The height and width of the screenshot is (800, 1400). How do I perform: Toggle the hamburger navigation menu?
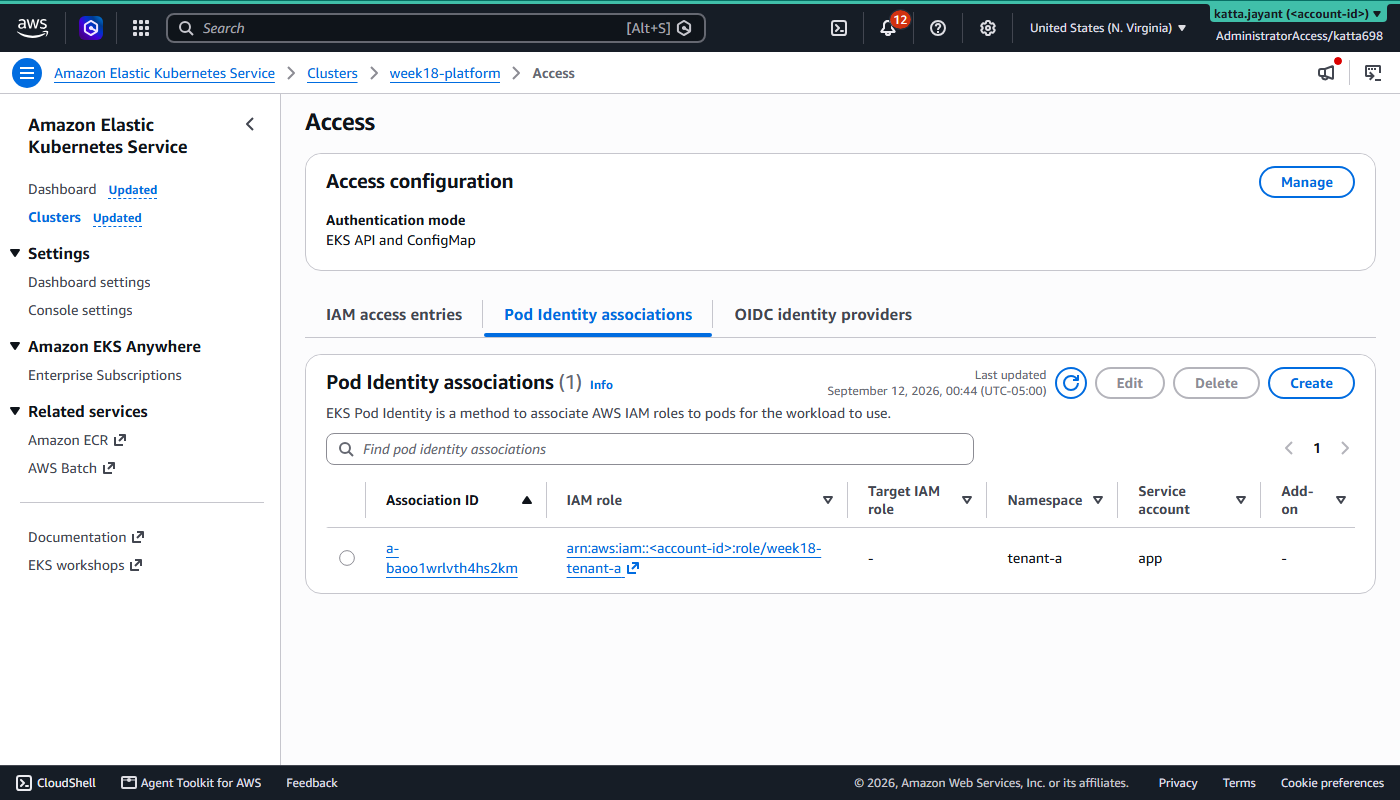click(27, 73)
